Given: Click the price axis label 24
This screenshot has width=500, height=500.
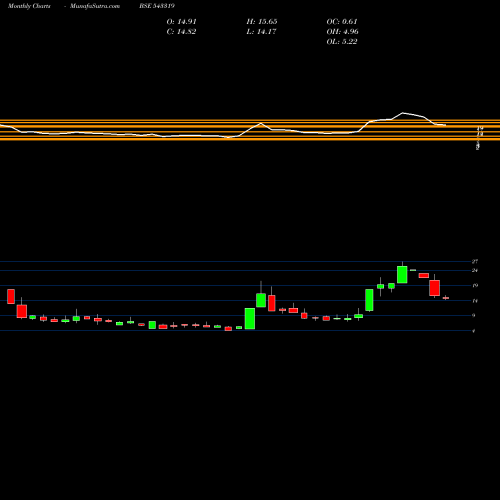Looking at the screenshot, I should (x=475, y=270).
